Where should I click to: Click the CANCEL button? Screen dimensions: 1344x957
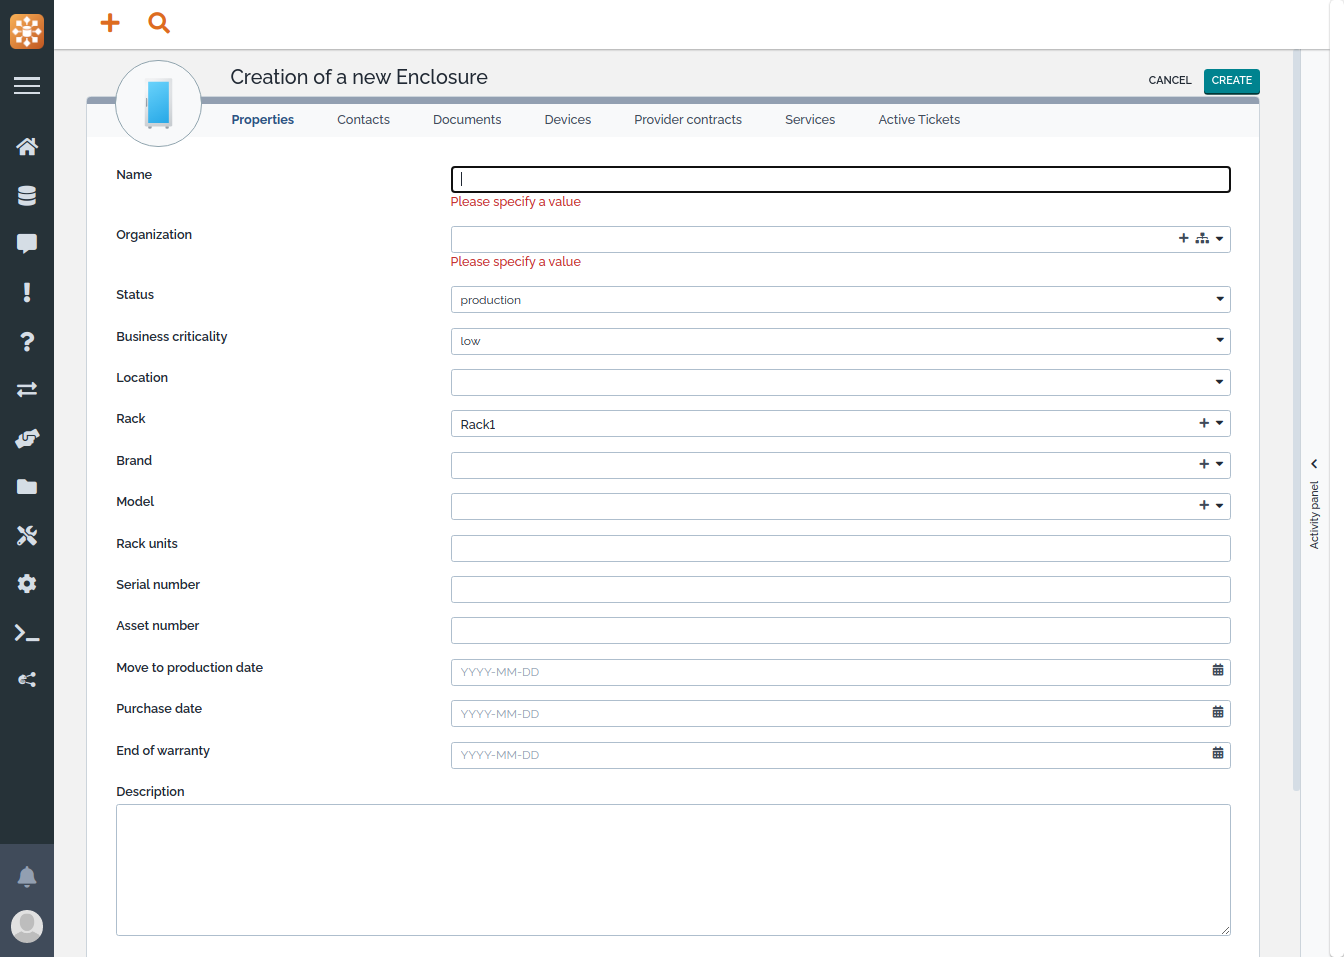pyautogui.click(x=1169, y=81)
